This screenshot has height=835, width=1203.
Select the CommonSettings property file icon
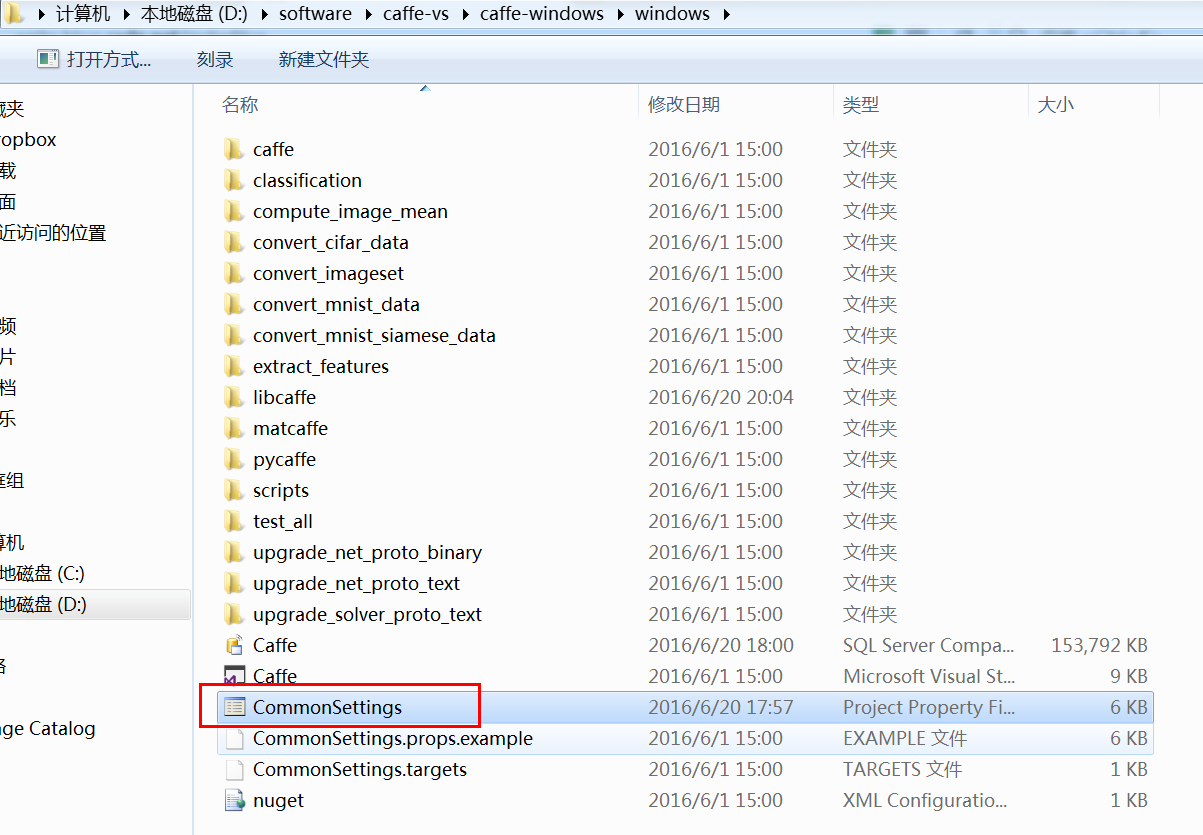[234, 707]
